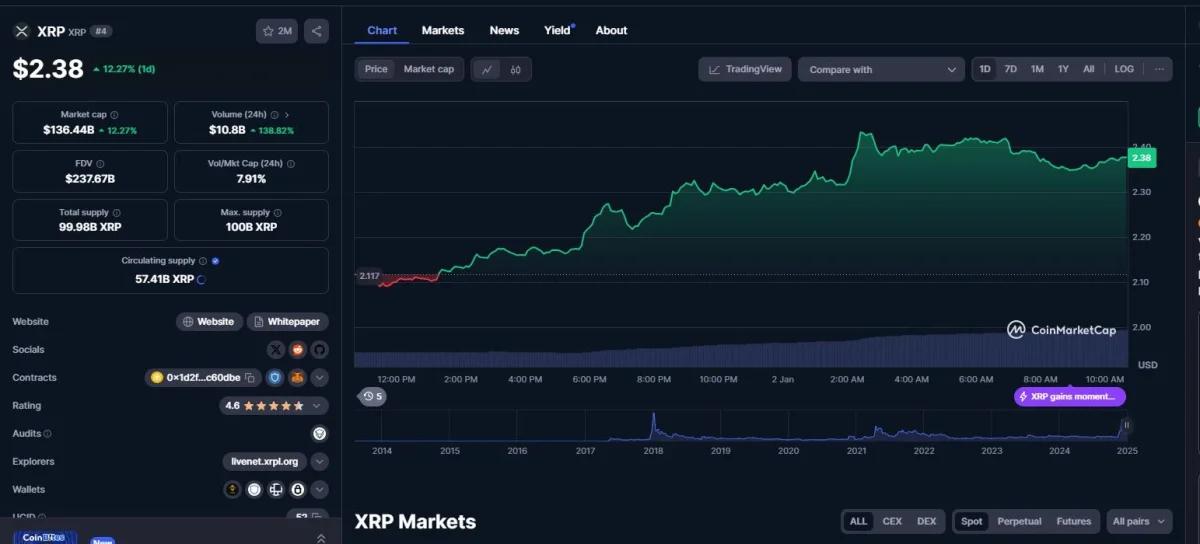Open the third wallet icon in Wallets row
The width and height of the screenshot is (1200, 544).
click(x=276, y=490)
